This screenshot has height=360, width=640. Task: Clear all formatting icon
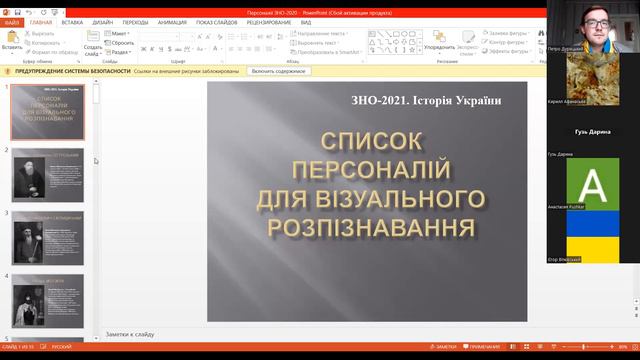tap(220, 37)
